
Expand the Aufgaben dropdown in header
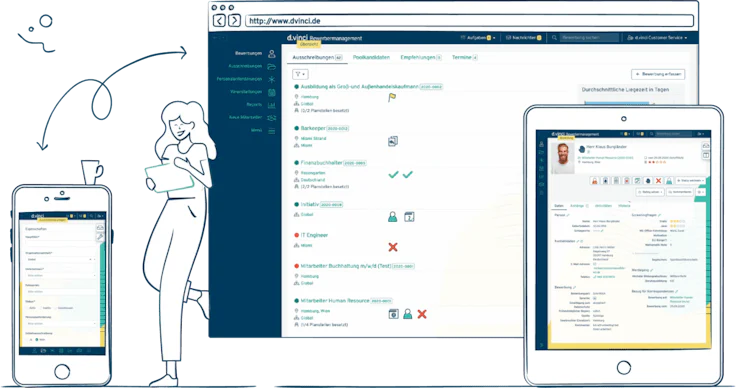(478, 38)
